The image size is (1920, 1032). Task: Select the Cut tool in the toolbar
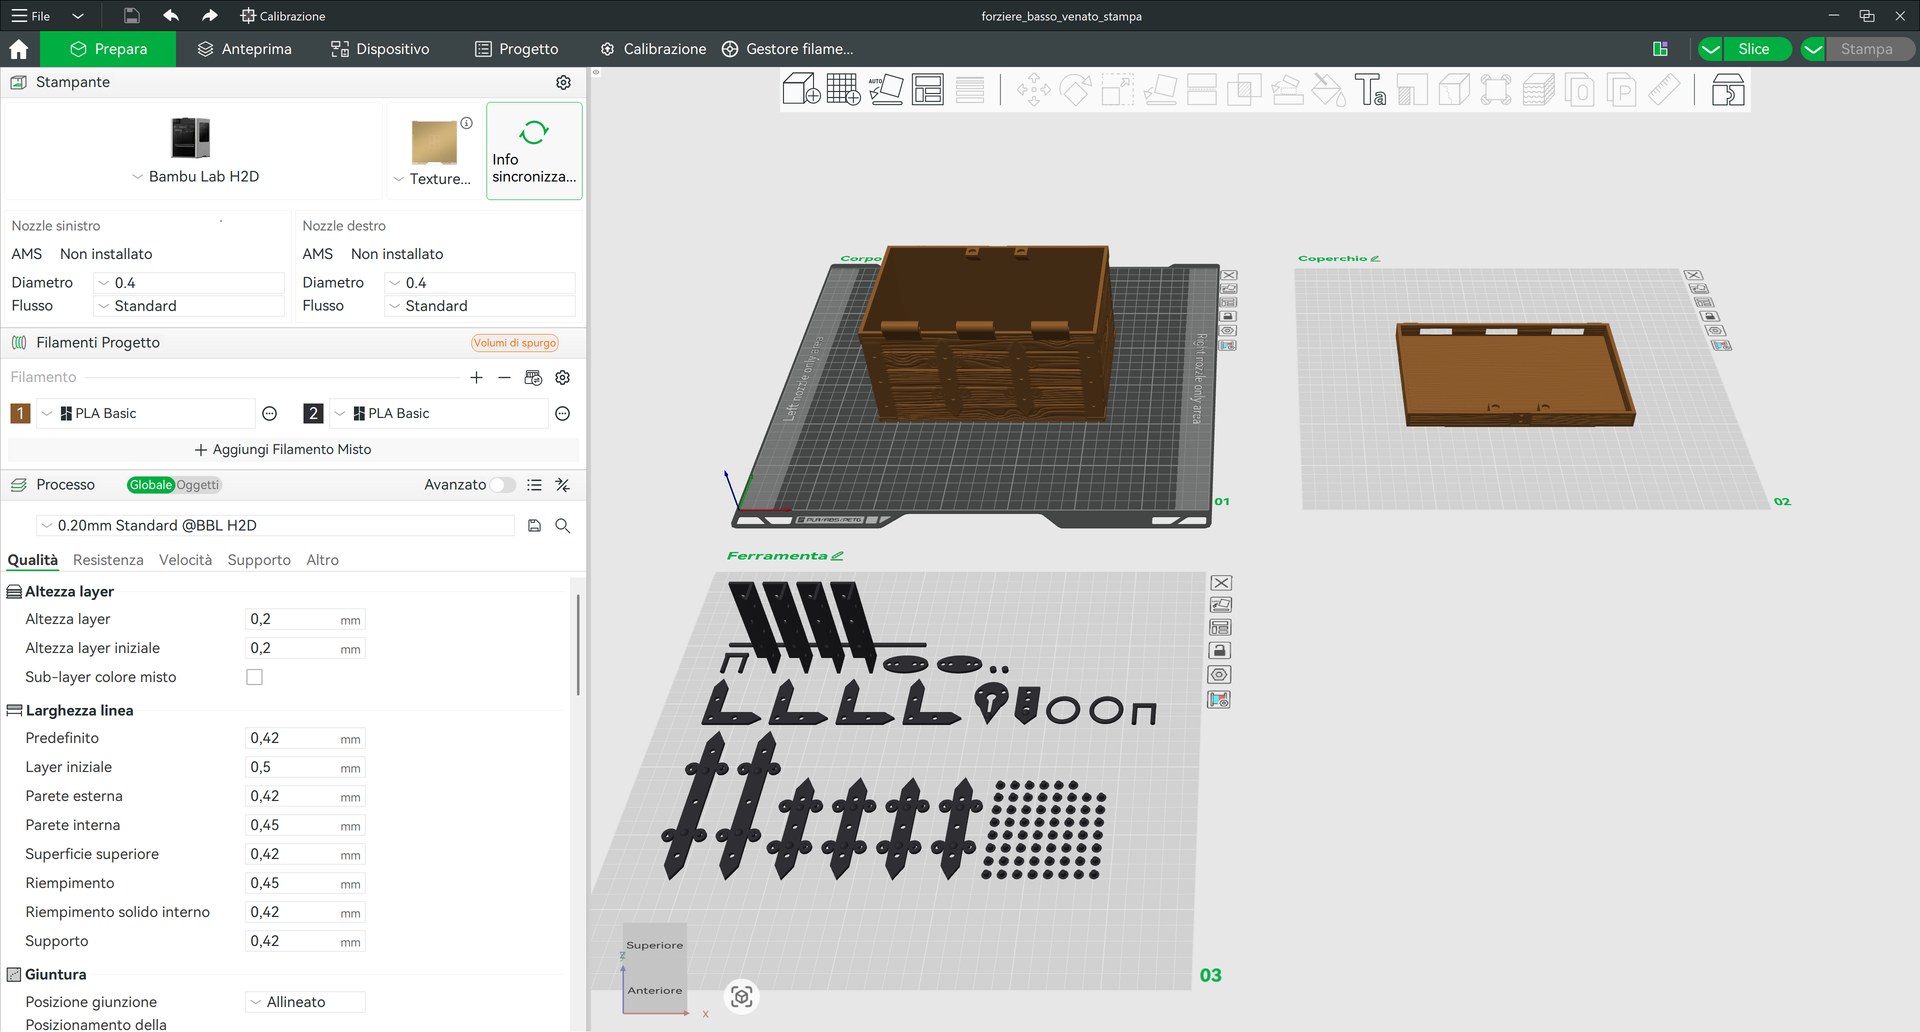click(1201, 90)
